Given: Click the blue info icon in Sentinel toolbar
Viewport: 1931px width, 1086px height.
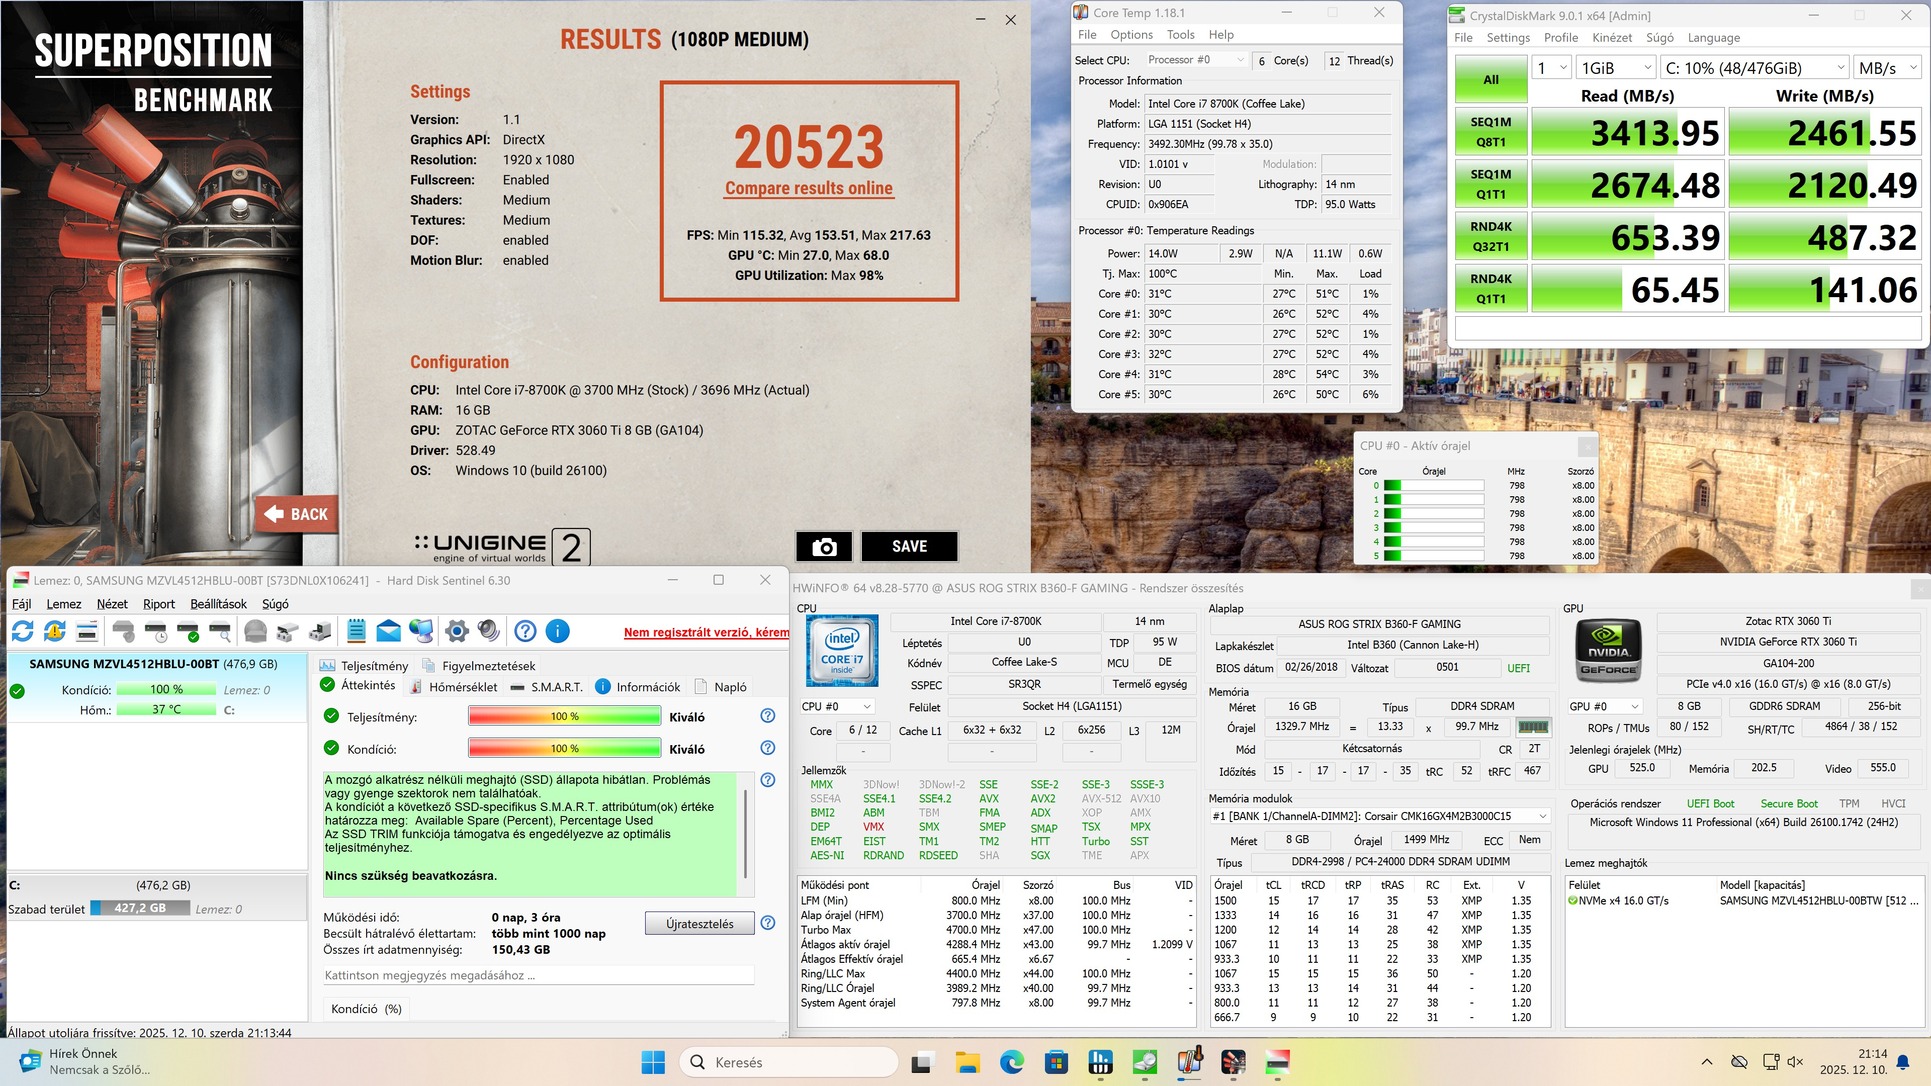Looking at the screenshot, I should tap(558, 631).
